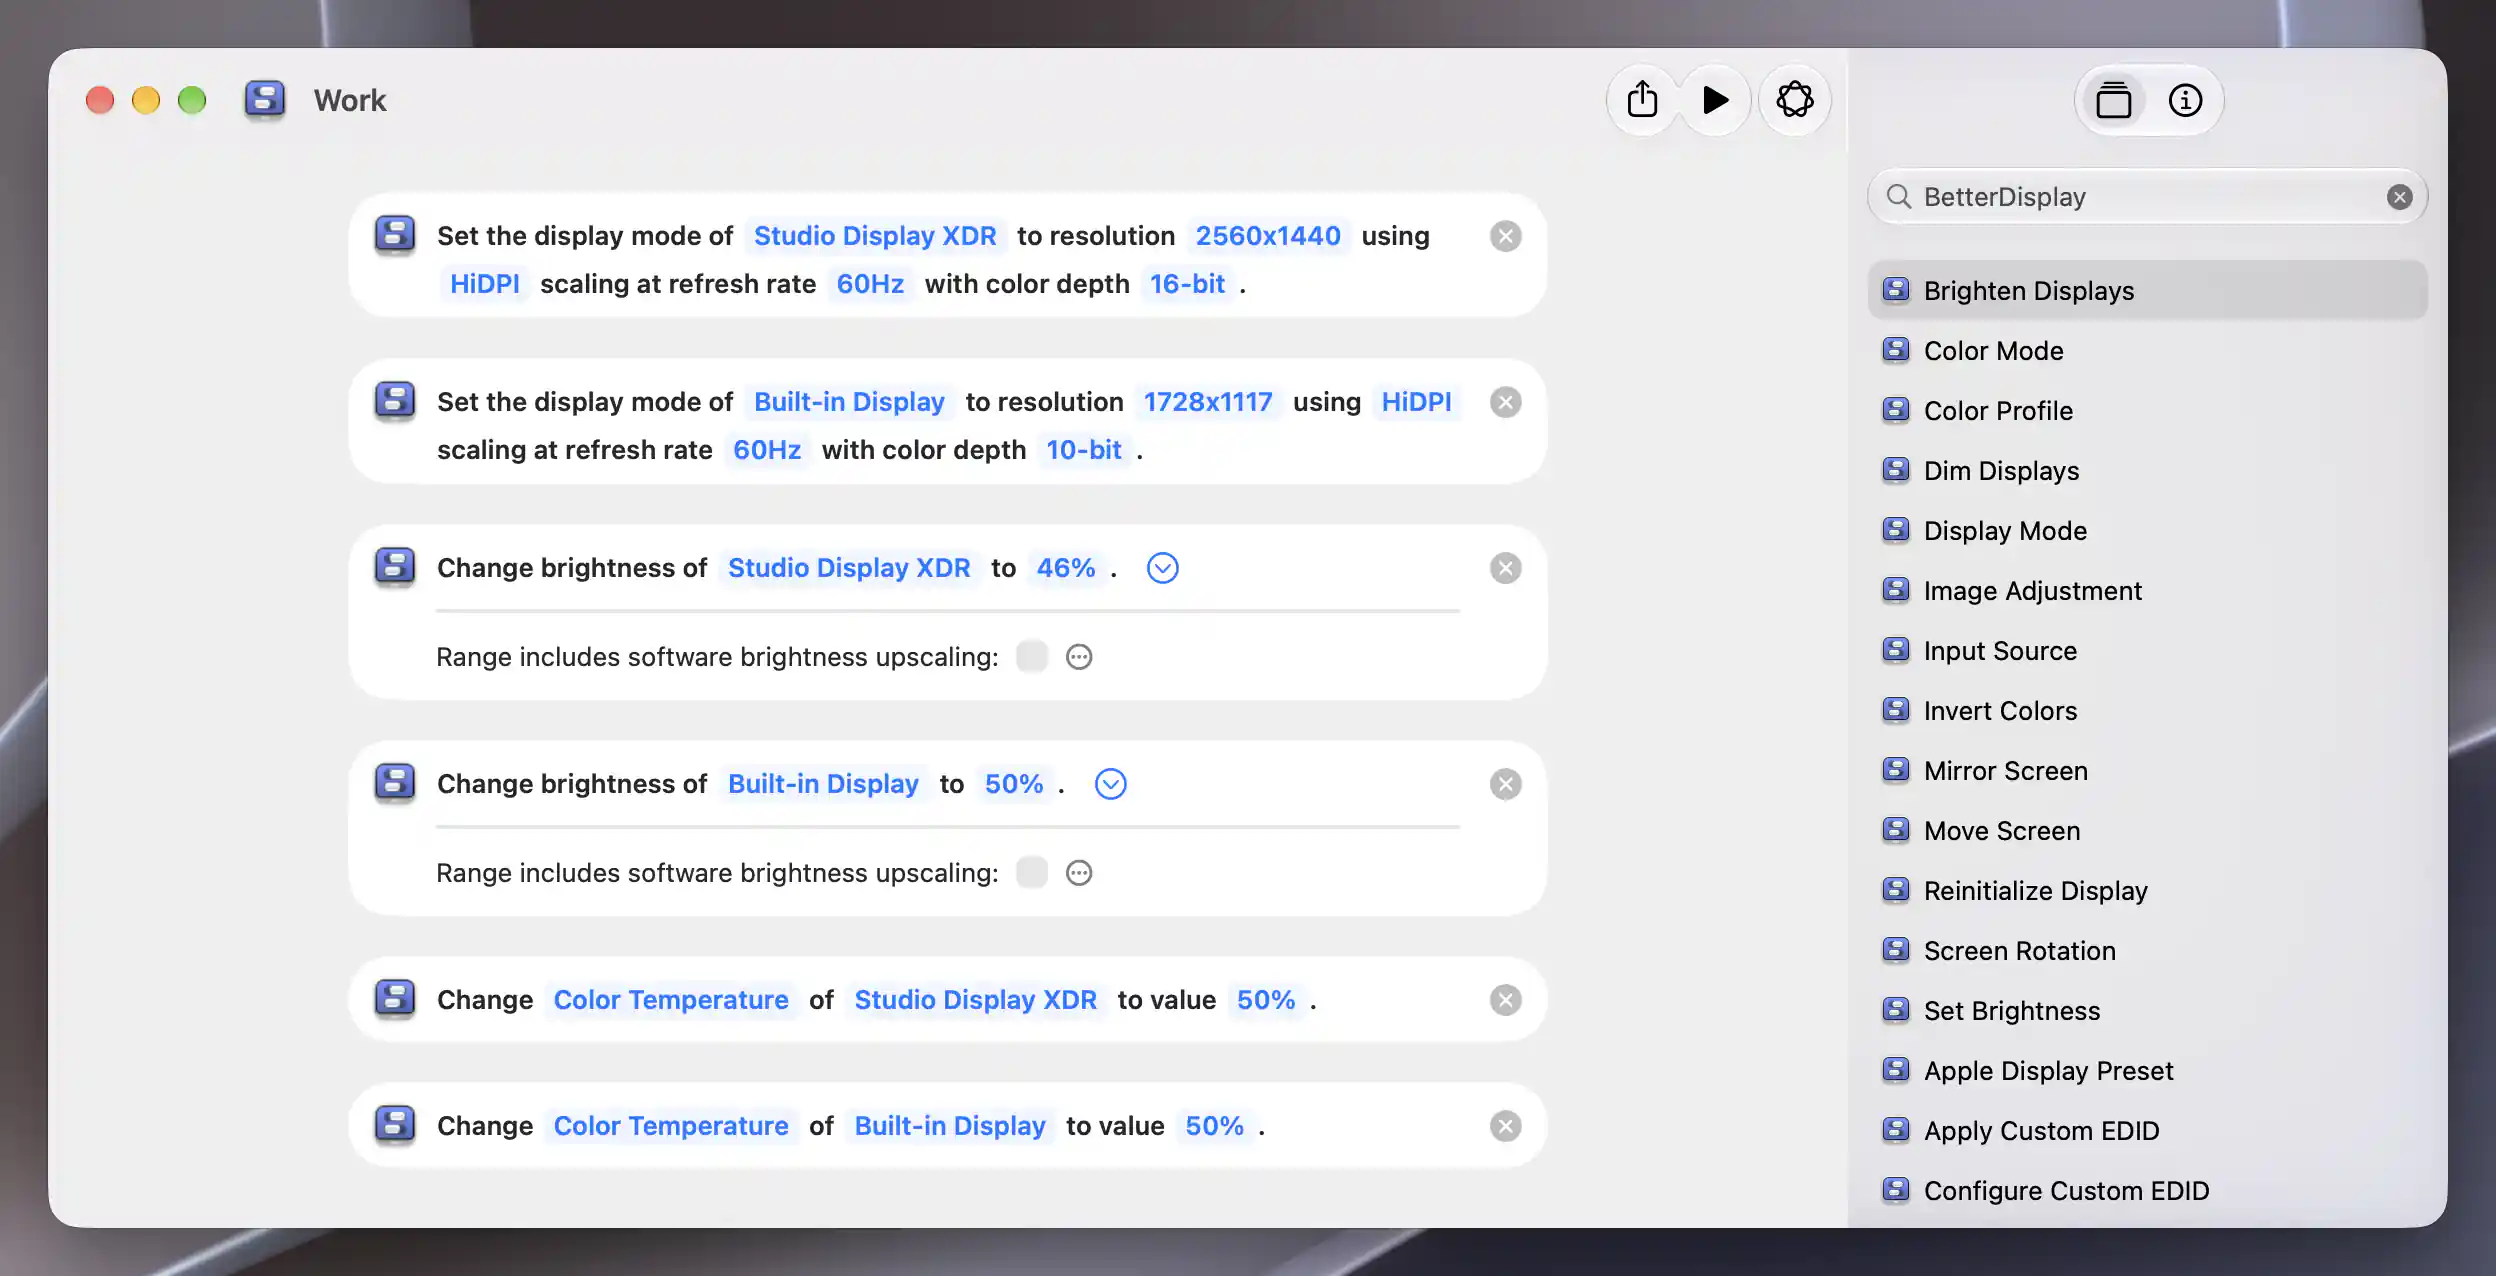Viewport: 2496px width, 1276px height.
Task: Remove Color Temperature action for Built-in Display
Action: click(1505, 1126)
